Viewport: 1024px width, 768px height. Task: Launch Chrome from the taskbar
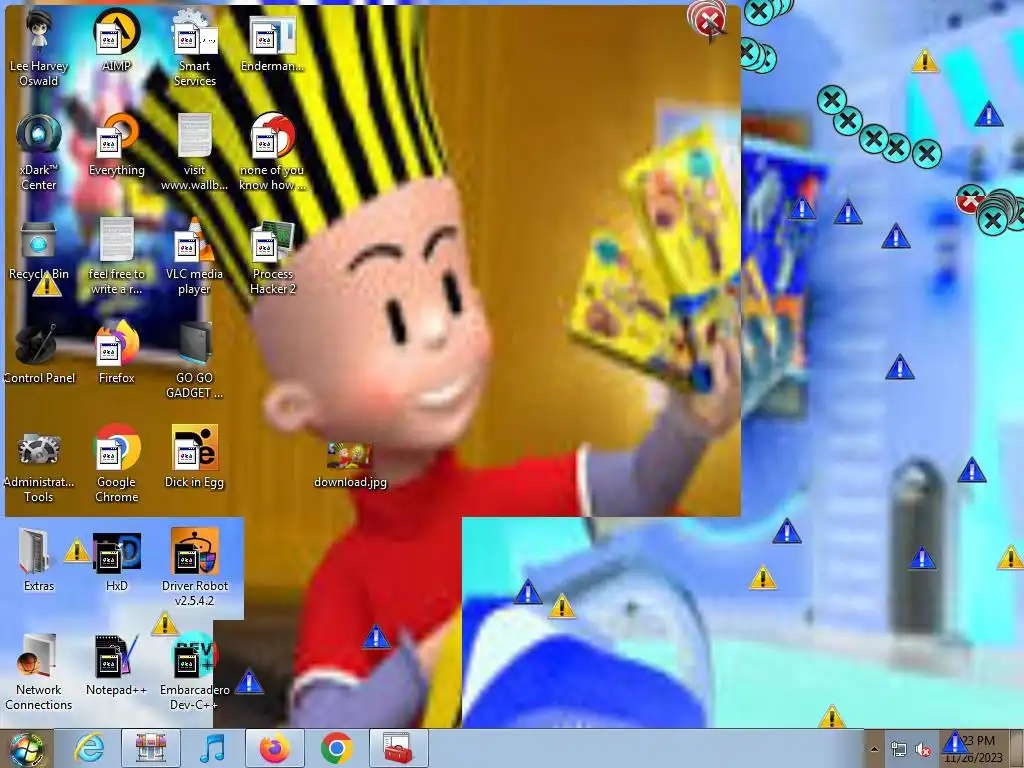(x=337, y=748)
